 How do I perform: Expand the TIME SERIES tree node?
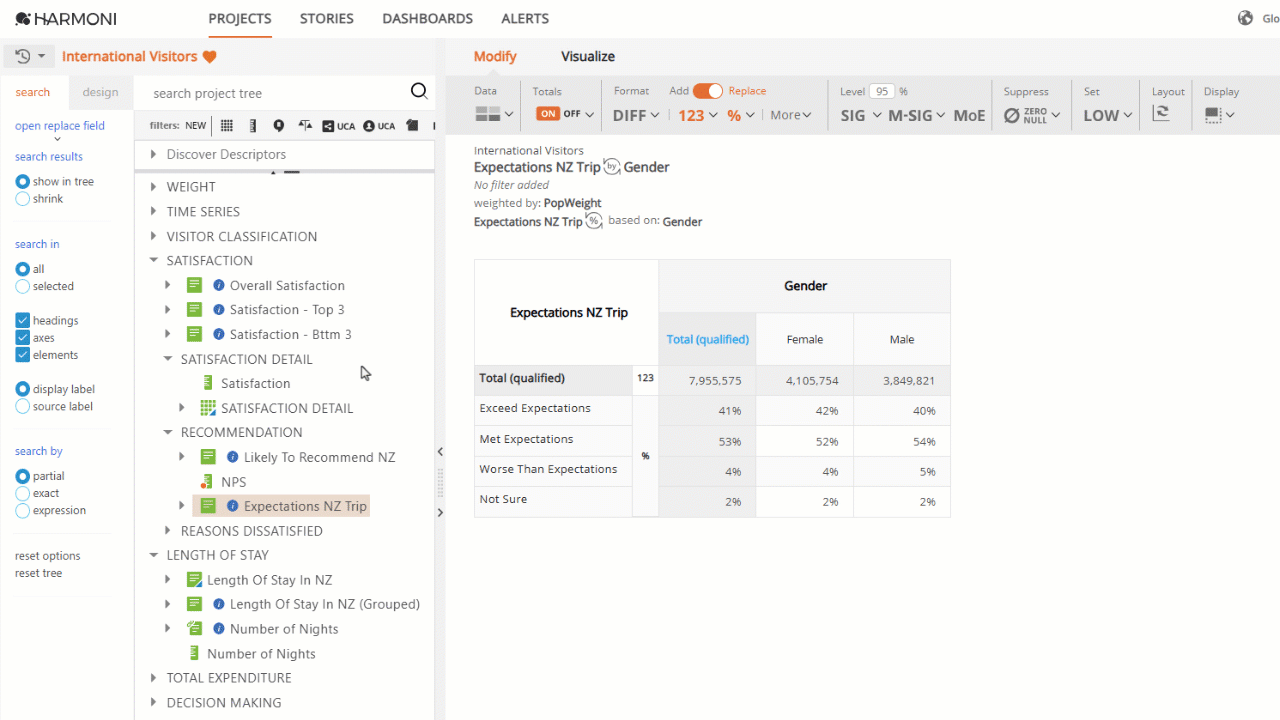153,211
